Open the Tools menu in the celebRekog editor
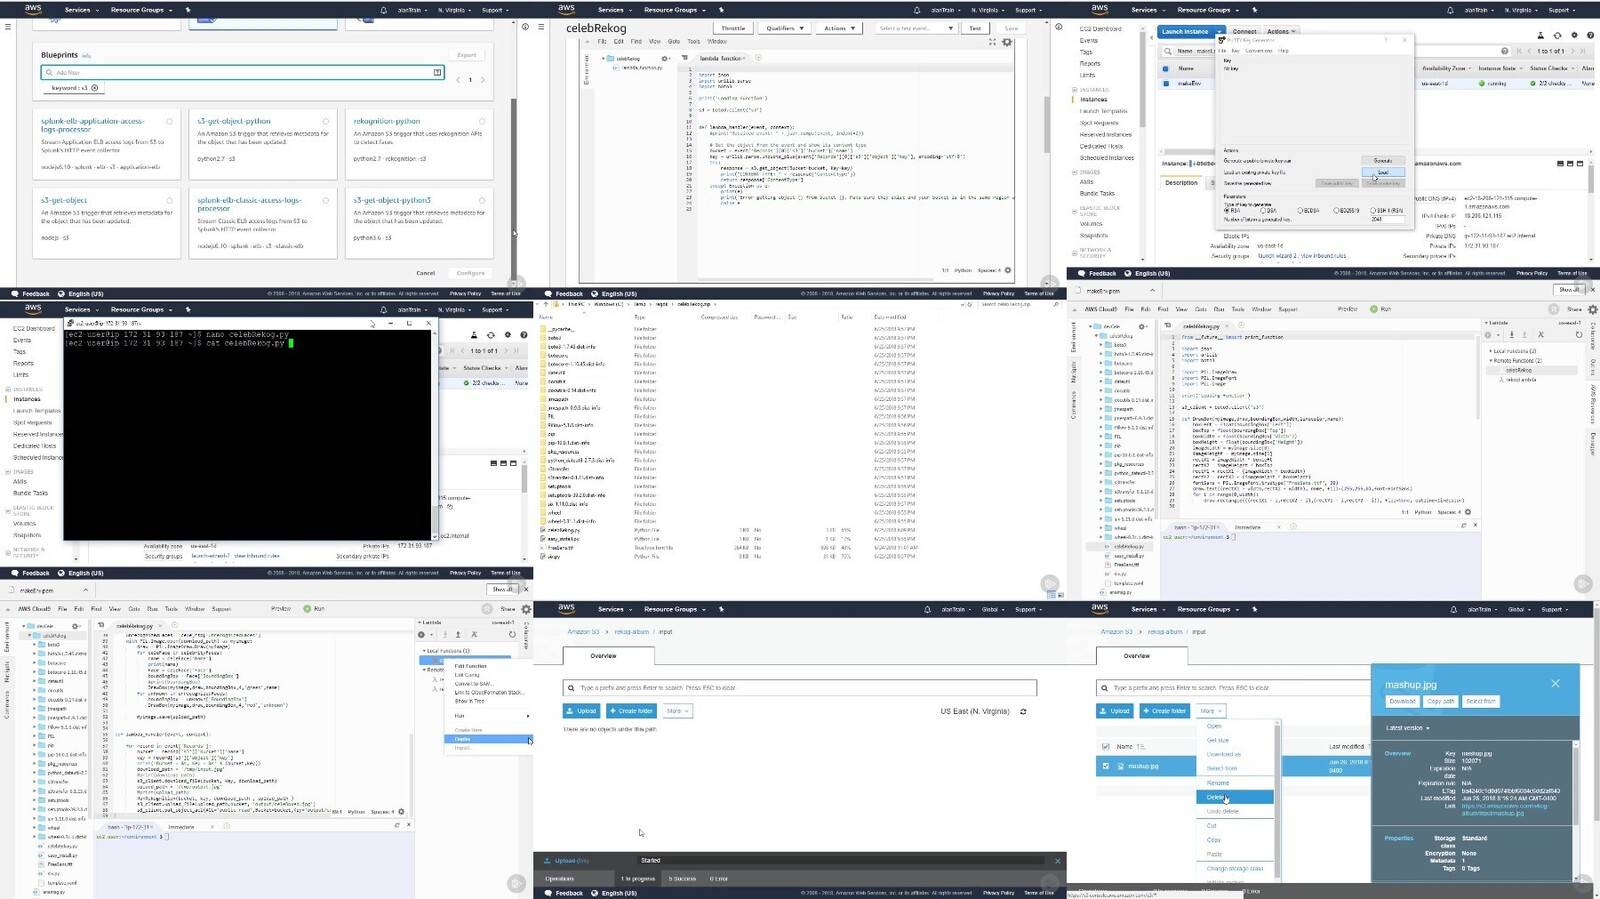The height and width of the screenshot is (899, 1600). click(x=693, y=42)
